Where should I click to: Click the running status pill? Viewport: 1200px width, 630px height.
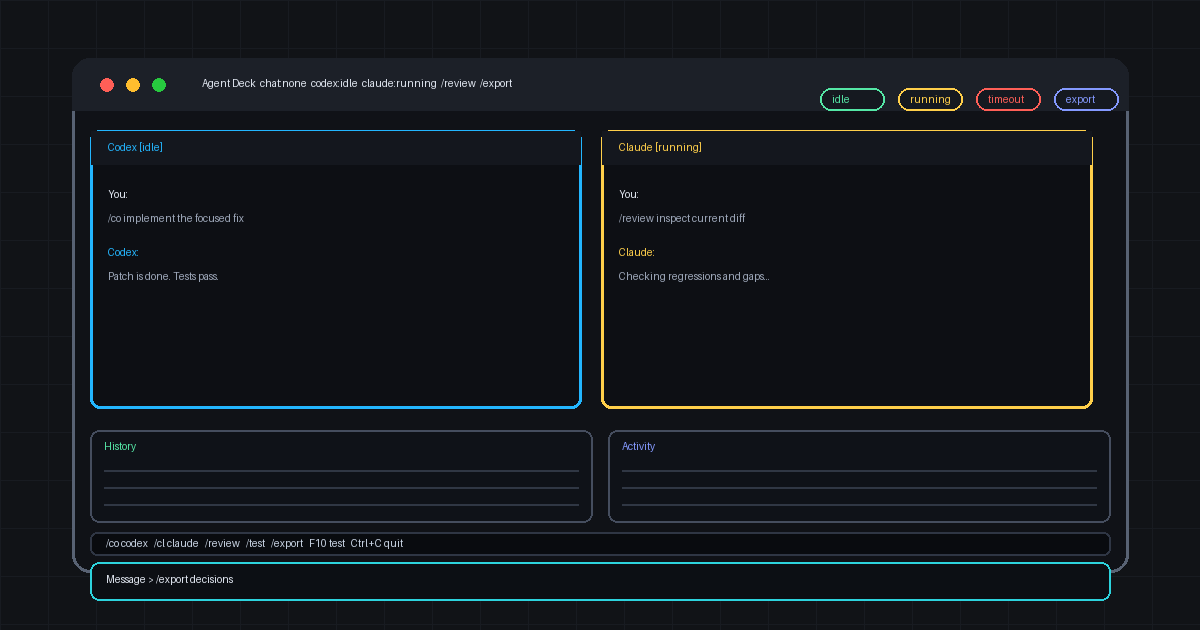point(930,99)
